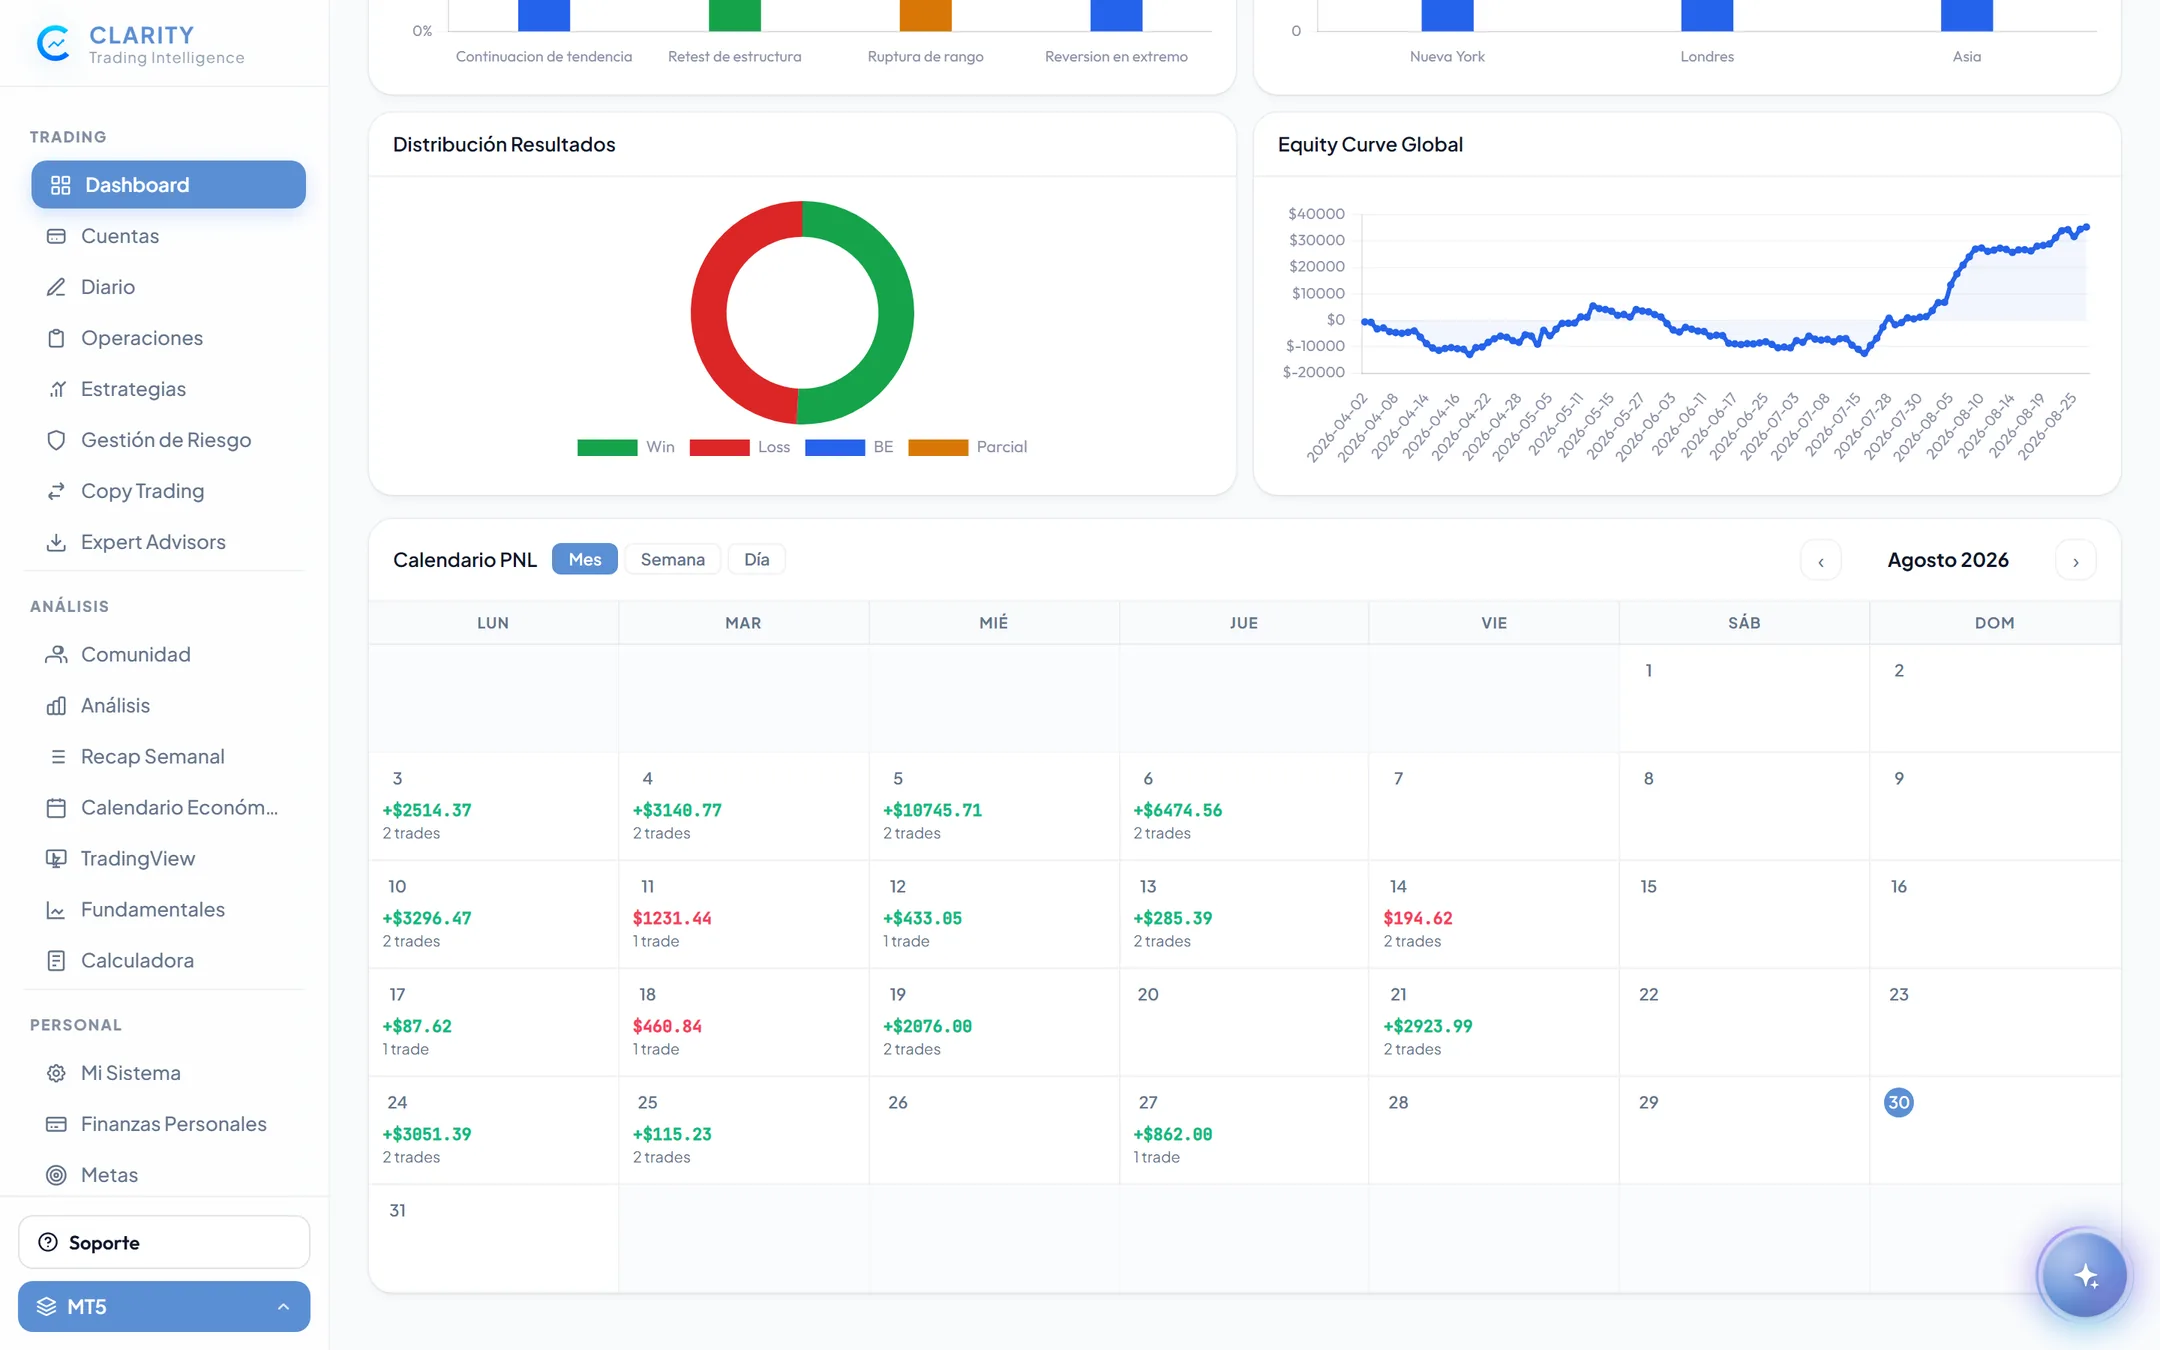Click the Agosto 2026 month label
Image resolution: width=2160 pixels, height=1350 pixels.
pyautogui.click(x=1947, y=560)
